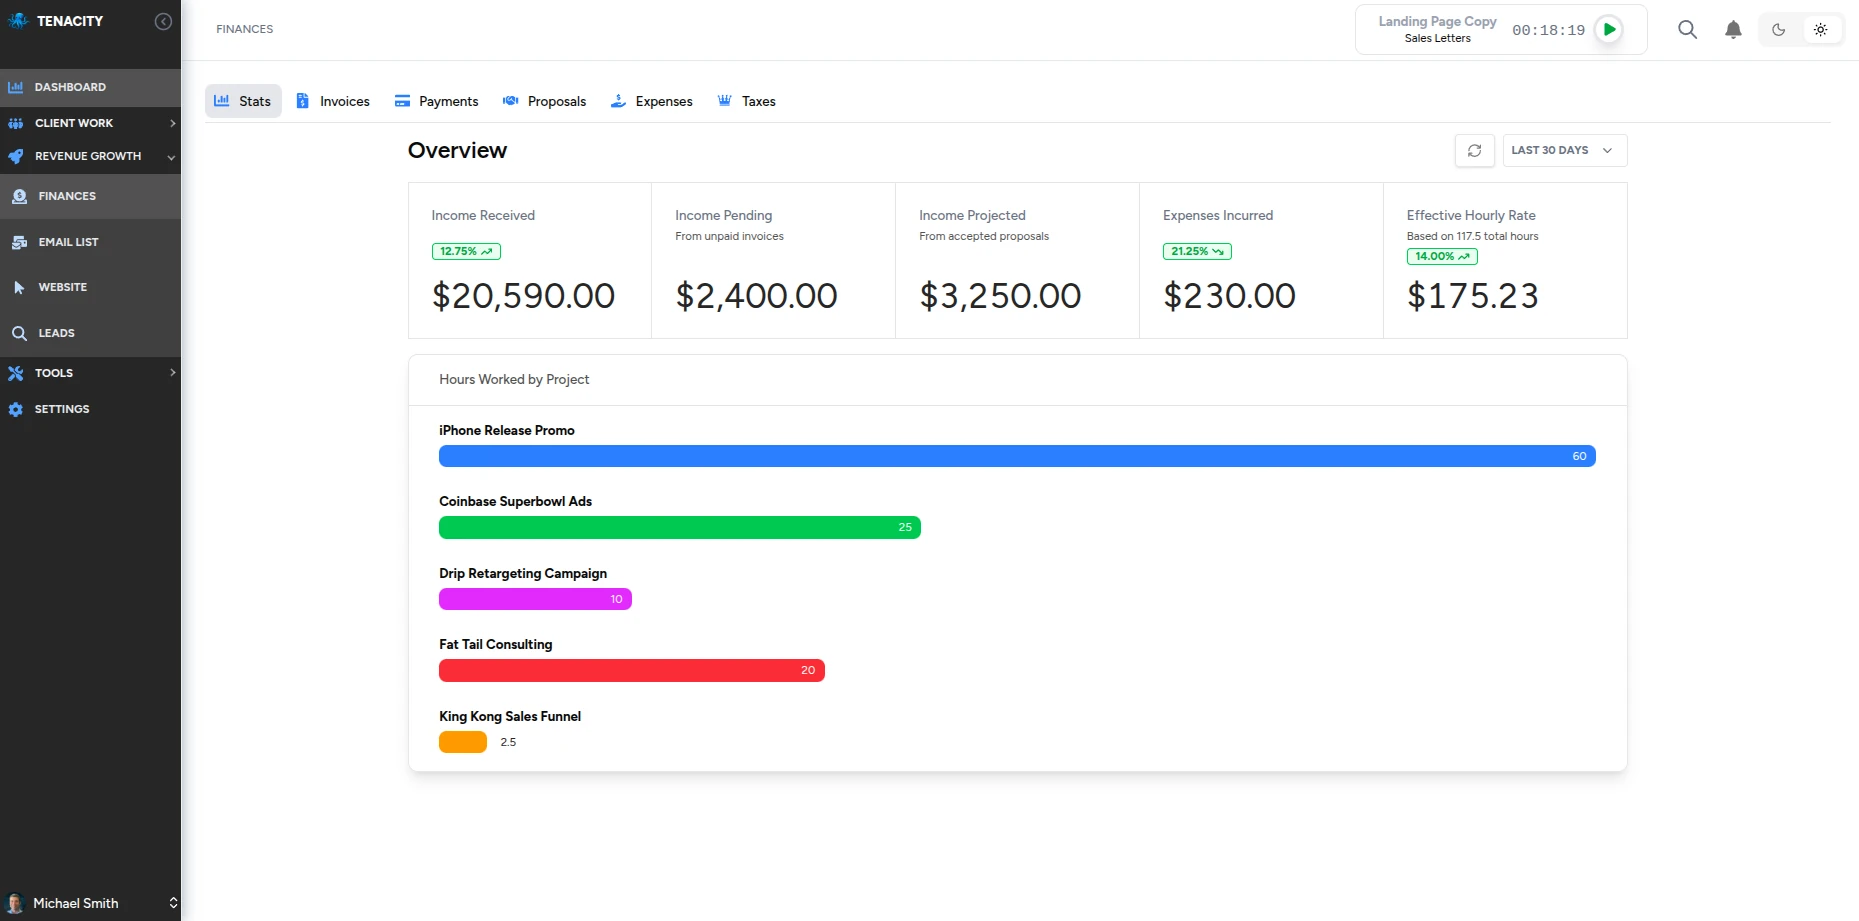Switch to light mode sun toggle

(1820, 30)
